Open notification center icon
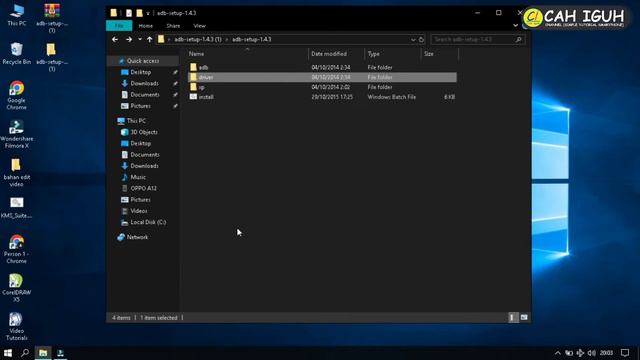Screen dimensions: 640x360 click(625, 353)
